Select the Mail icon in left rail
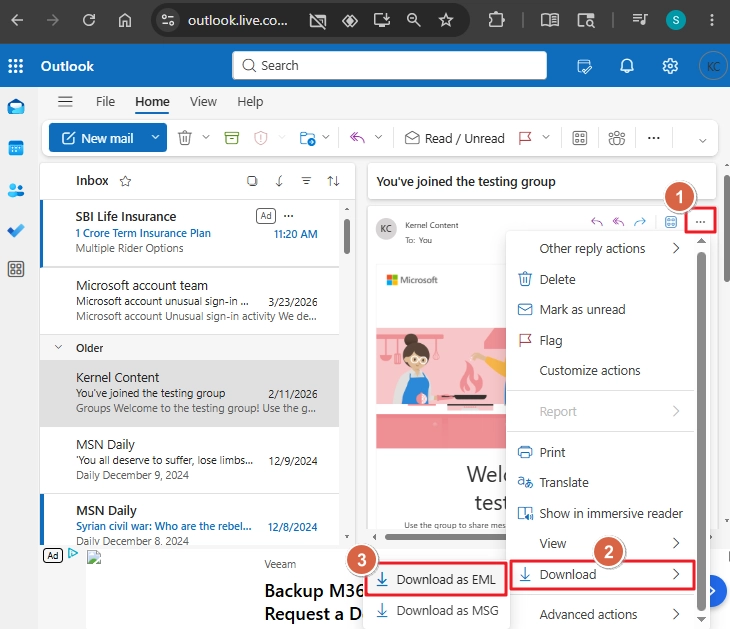730x629 pixels. [x=16, y=107]
